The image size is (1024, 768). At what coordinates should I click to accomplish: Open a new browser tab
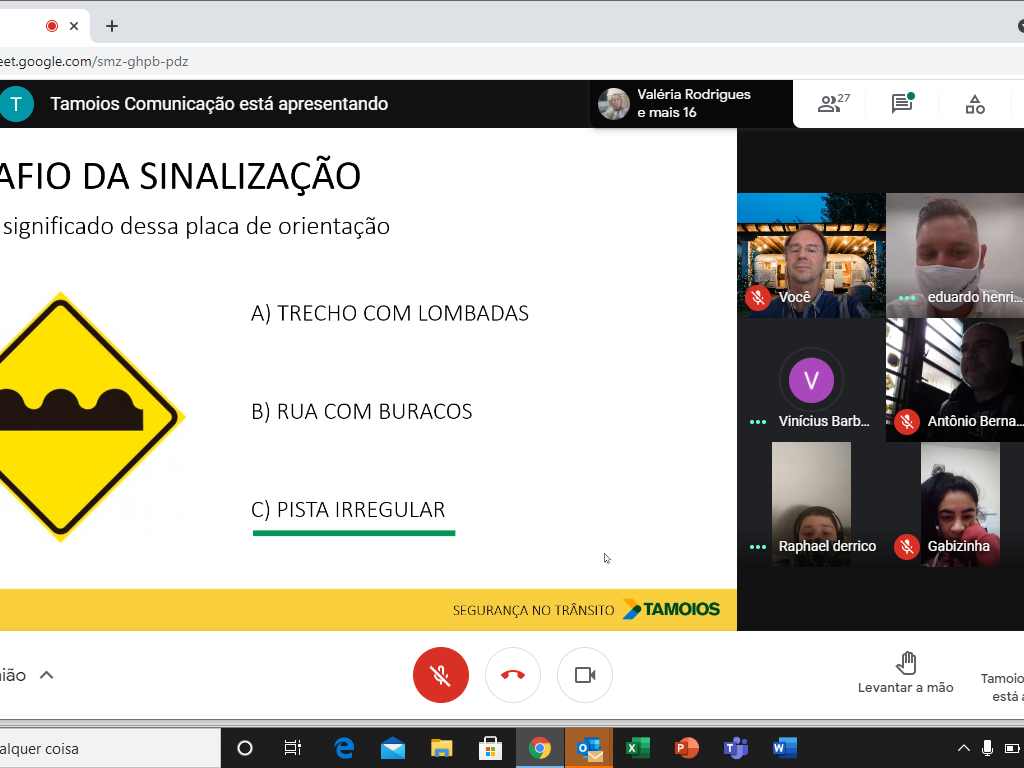112,26
